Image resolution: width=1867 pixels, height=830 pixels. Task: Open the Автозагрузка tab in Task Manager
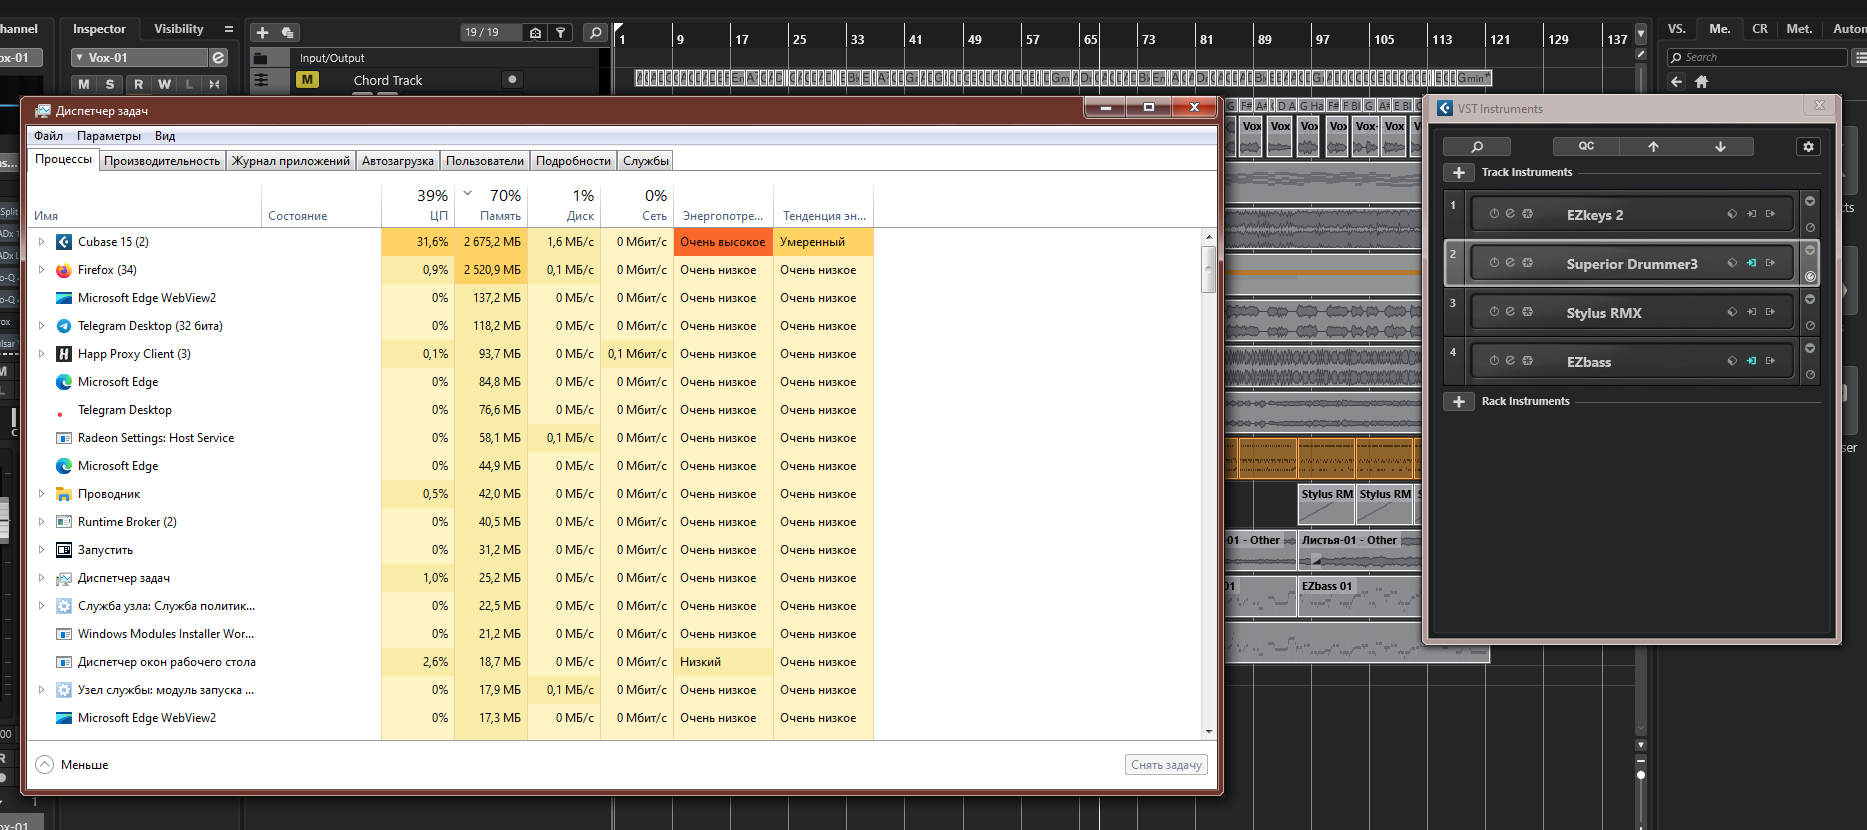pos(398,161)
